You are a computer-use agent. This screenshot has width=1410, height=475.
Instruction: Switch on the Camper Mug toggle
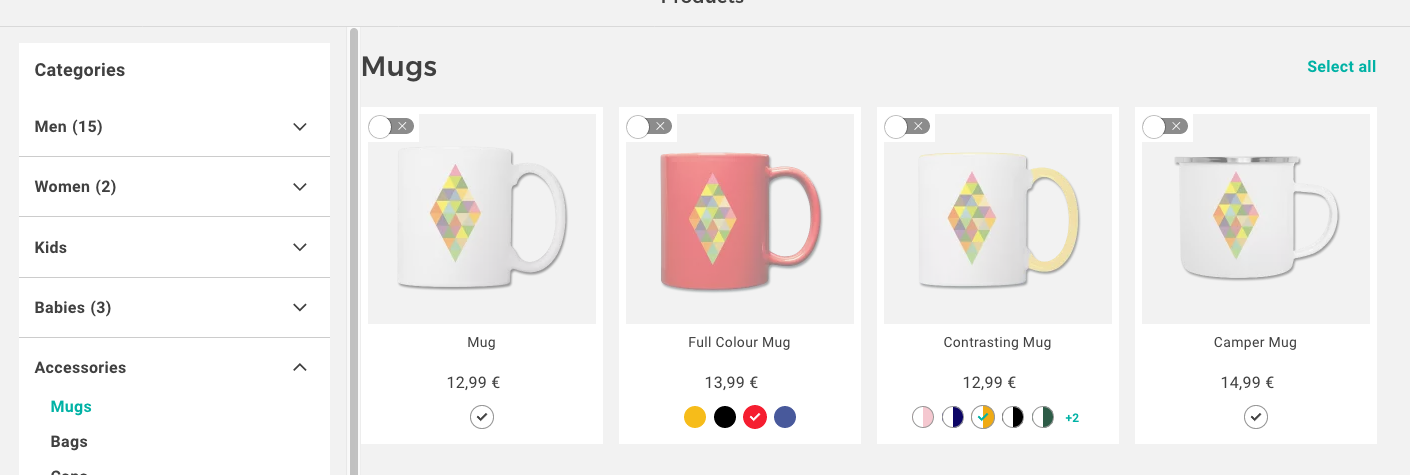1164,126
